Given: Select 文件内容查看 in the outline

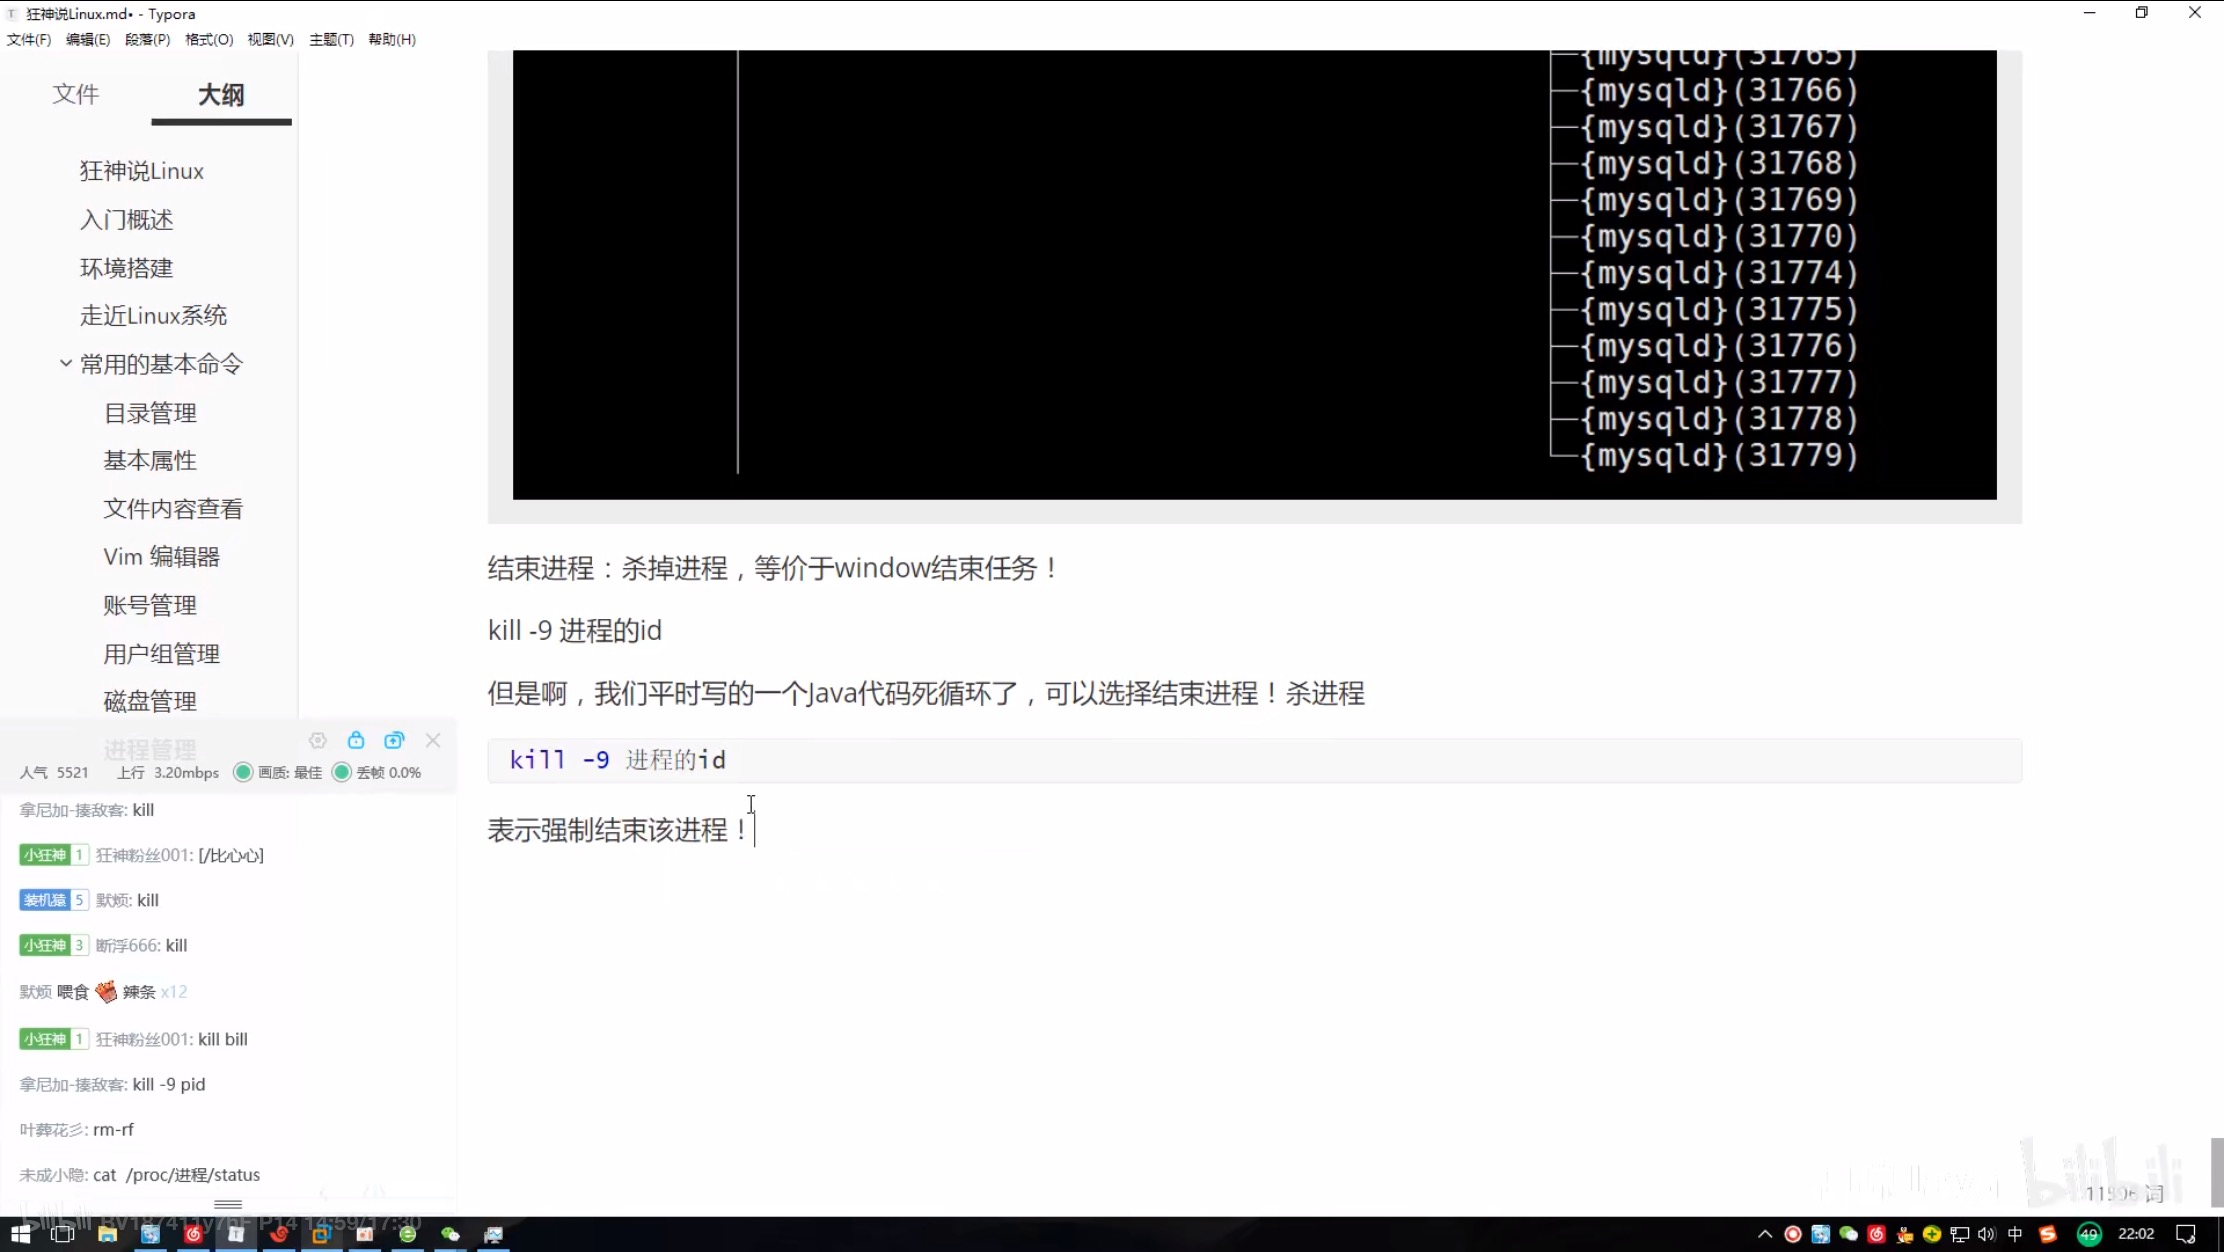Looking at the screenshot, I should pyautogui.click(x=173, y=509).
